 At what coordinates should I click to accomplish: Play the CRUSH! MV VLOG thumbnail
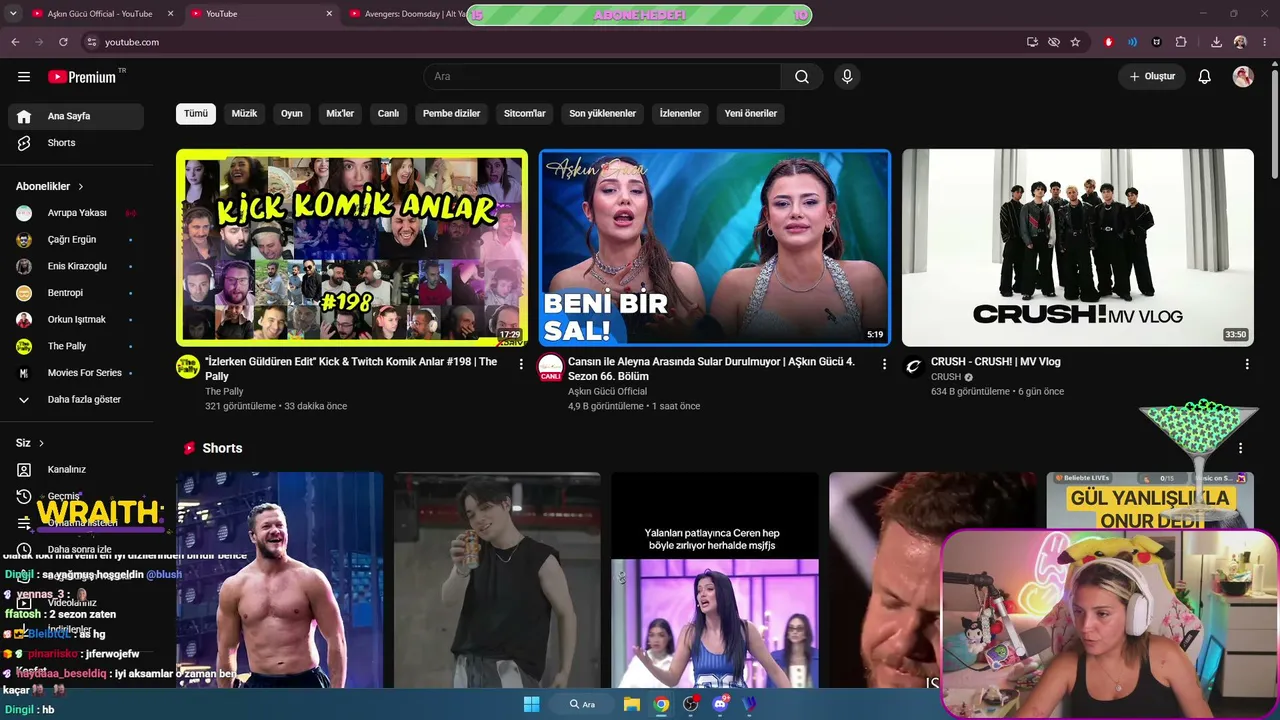pos(1078,248)
